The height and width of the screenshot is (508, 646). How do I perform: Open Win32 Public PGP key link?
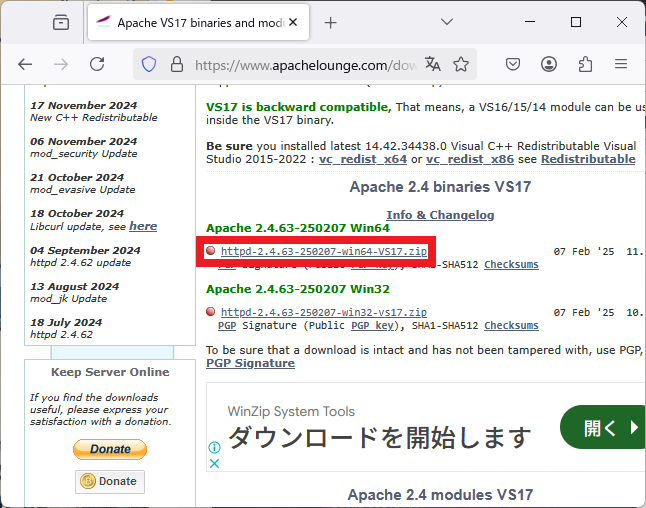point(373,325)
